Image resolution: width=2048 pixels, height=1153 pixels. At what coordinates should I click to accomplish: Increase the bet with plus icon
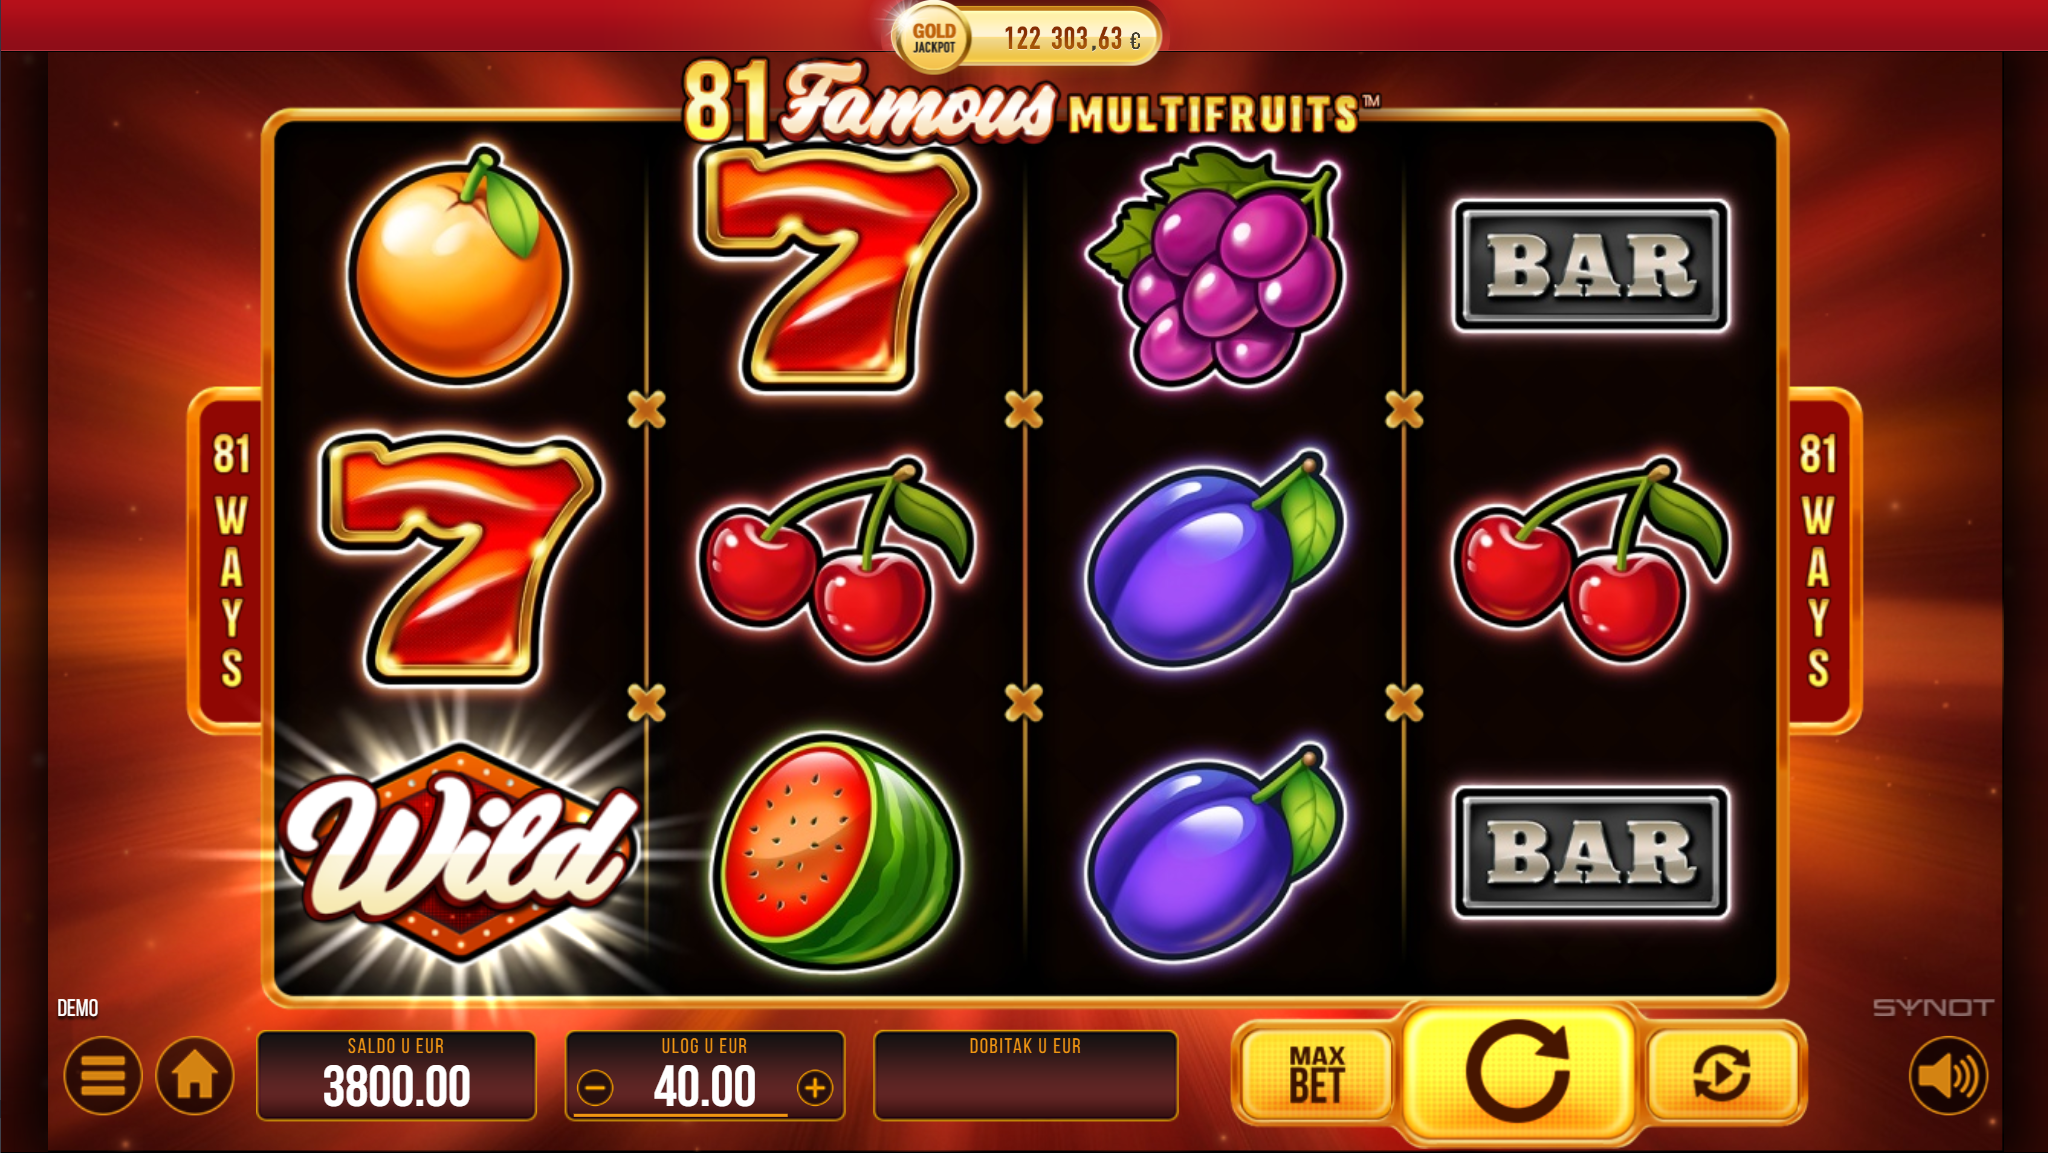(x=815, y=1088)
